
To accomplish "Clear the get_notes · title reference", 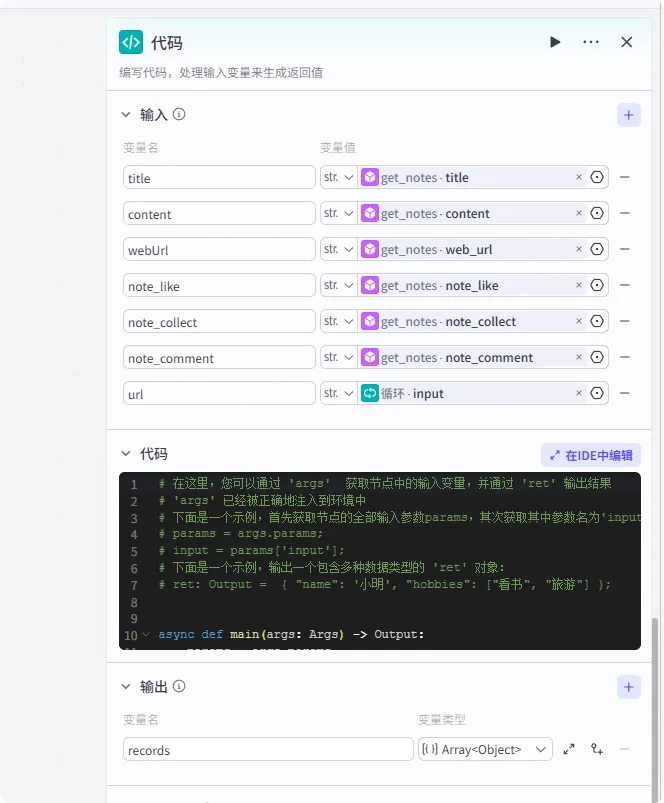I will tap(579, 177).
